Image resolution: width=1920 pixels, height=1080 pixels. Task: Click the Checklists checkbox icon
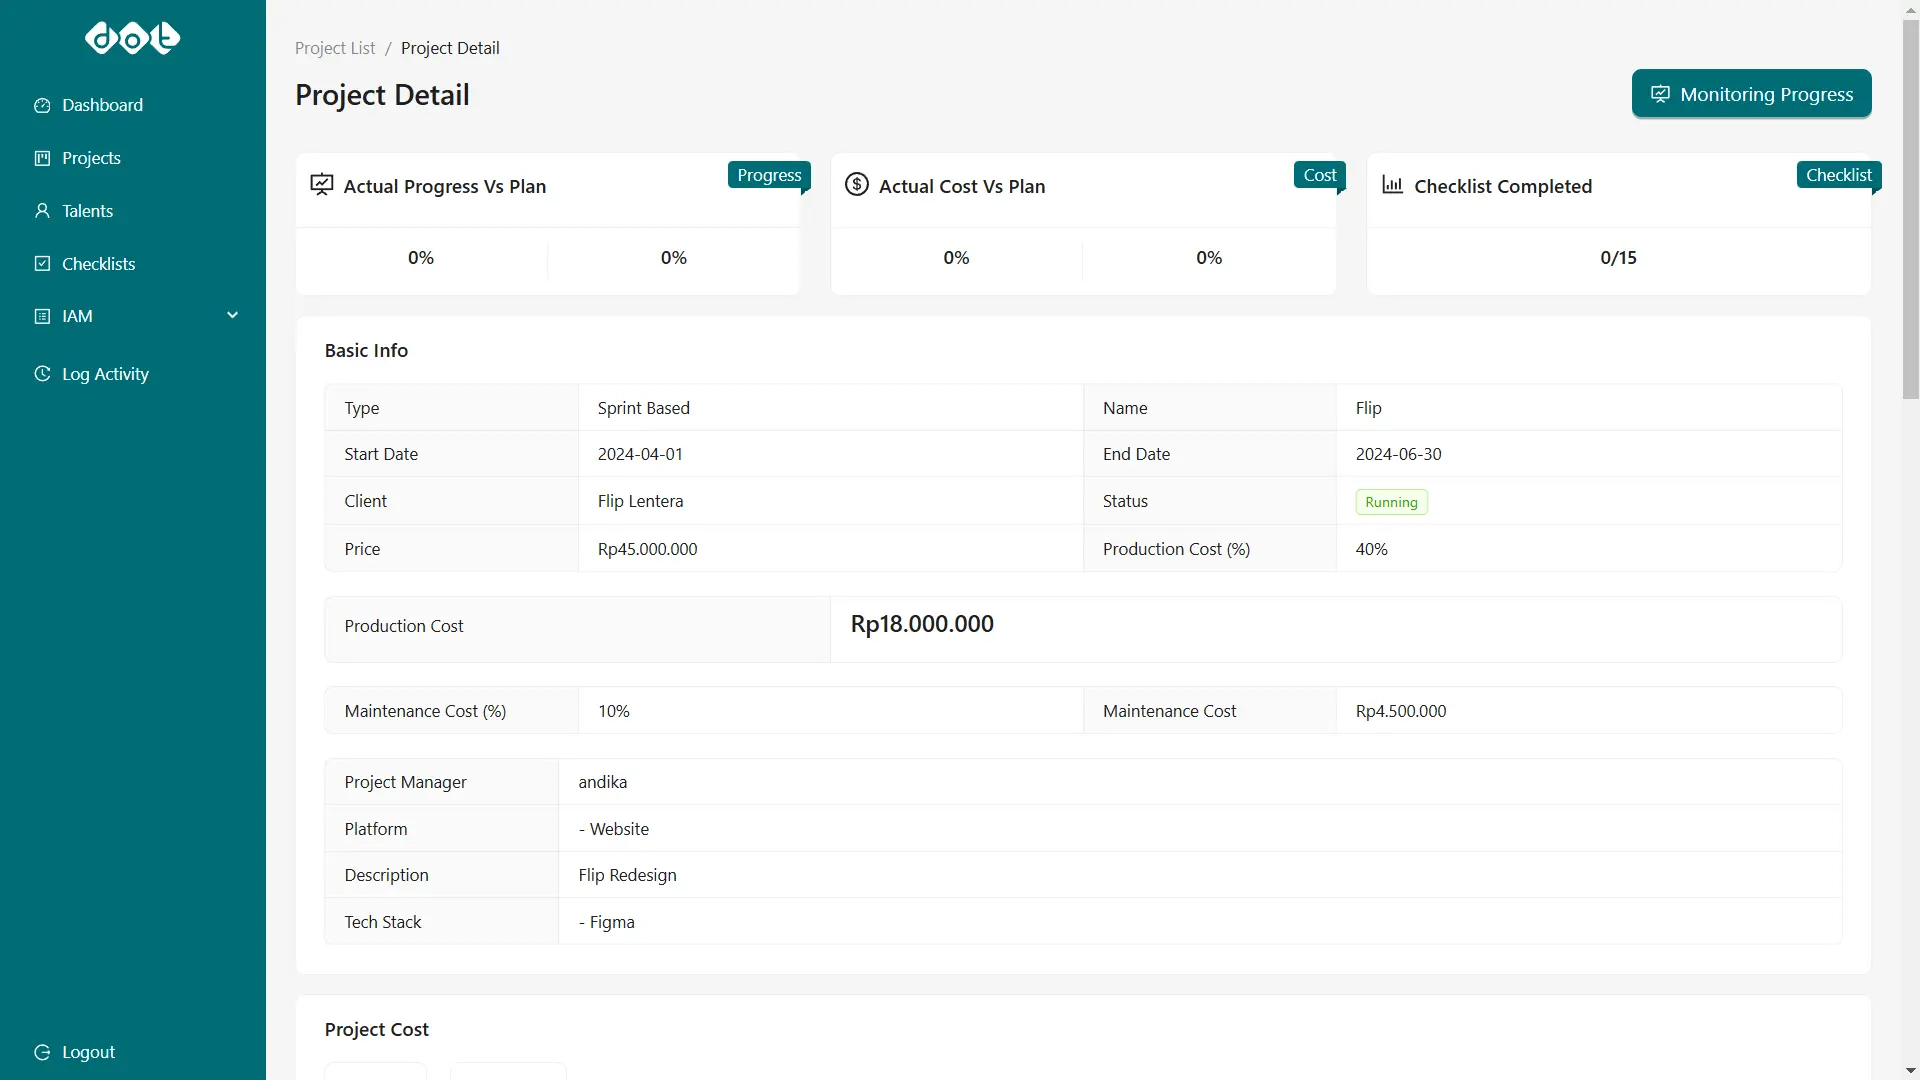coord(42,264)
